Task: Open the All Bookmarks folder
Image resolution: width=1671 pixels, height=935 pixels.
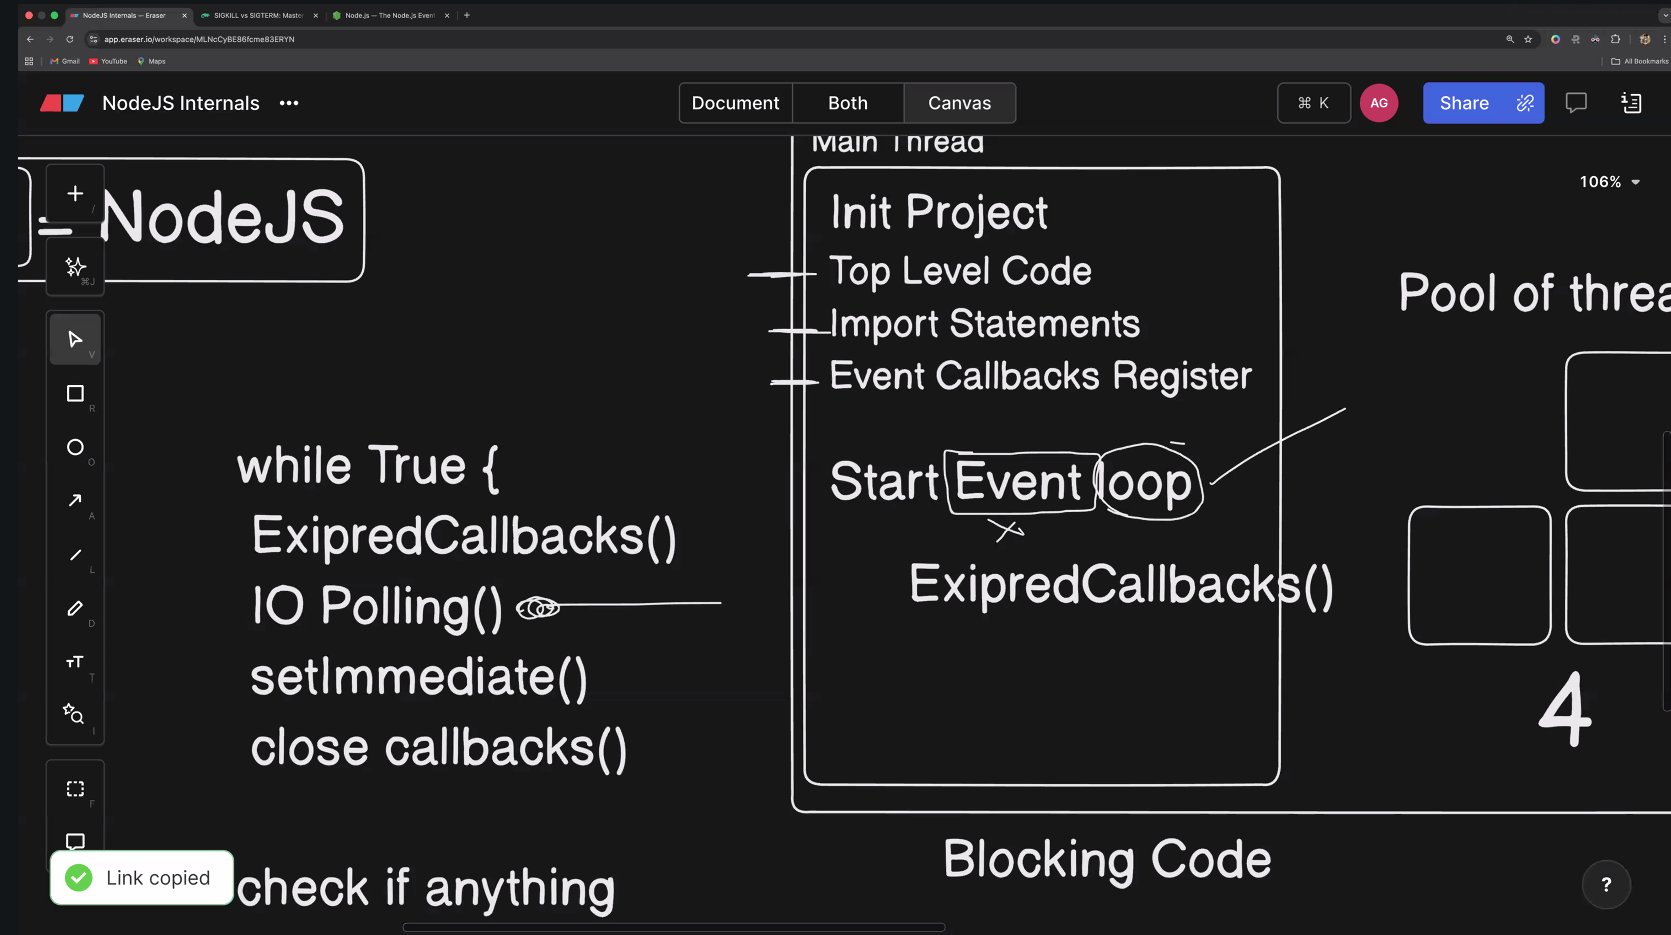Action: point(1639,61)
